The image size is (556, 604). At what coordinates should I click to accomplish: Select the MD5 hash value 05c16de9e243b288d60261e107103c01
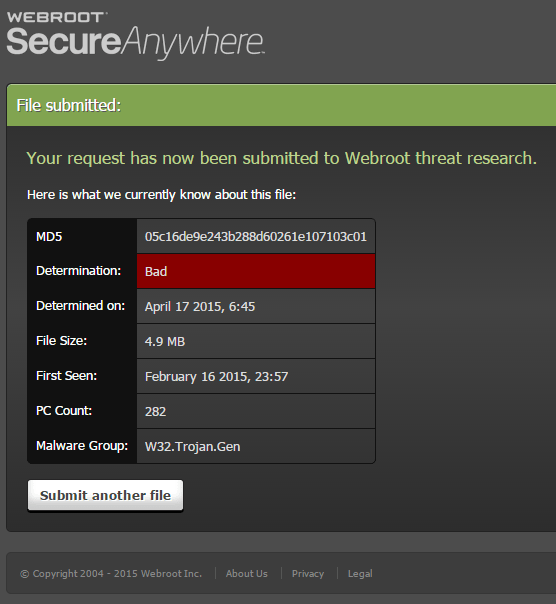tap(256, 237)
